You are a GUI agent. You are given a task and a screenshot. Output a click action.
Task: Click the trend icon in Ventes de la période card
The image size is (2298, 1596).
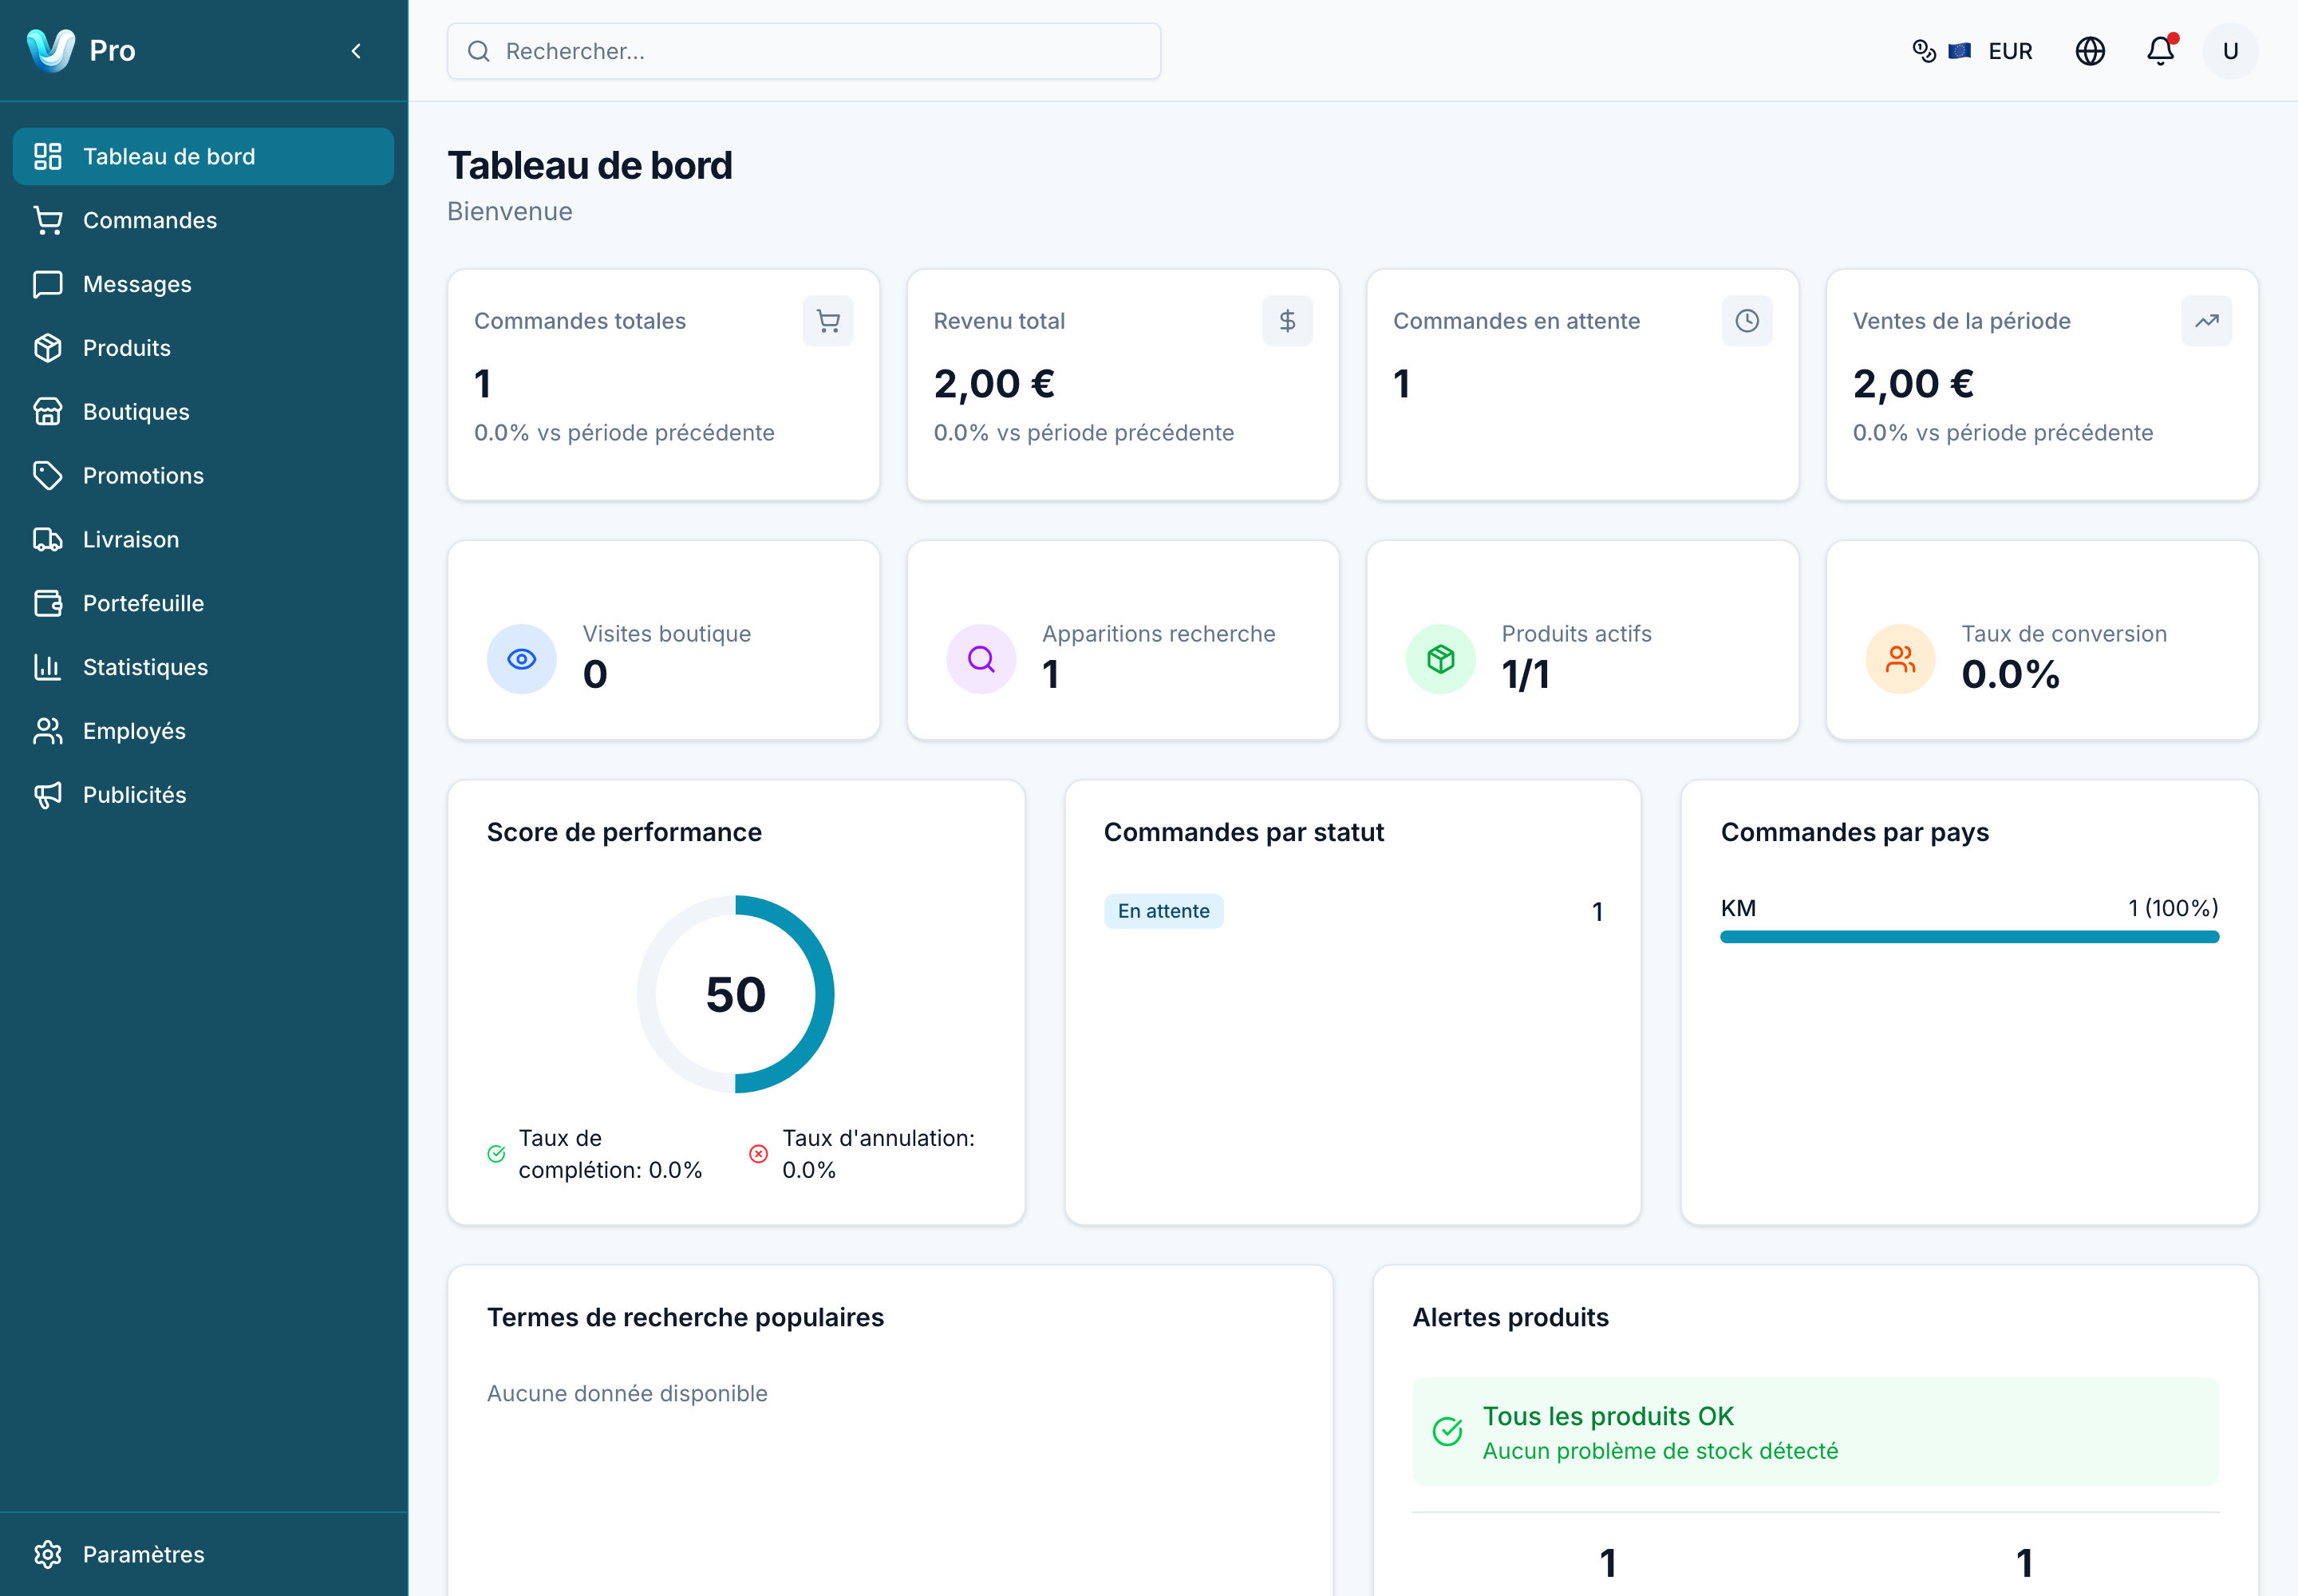coord(2206,321)
